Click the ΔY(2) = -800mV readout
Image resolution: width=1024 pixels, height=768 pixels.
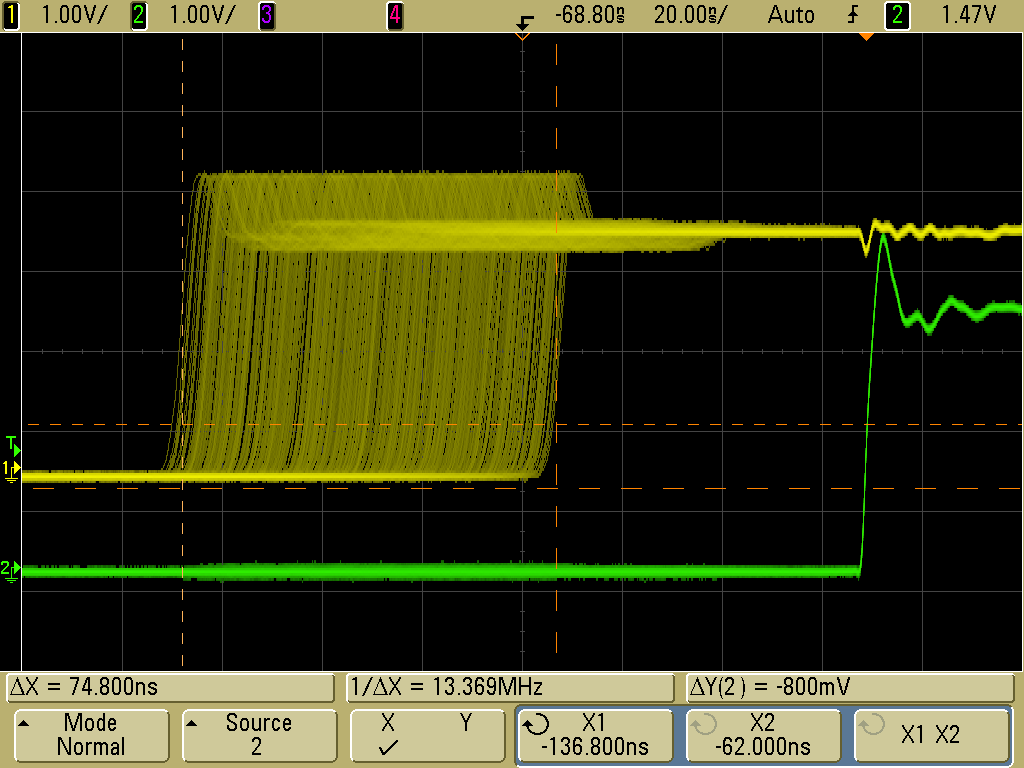click(850, 687)
